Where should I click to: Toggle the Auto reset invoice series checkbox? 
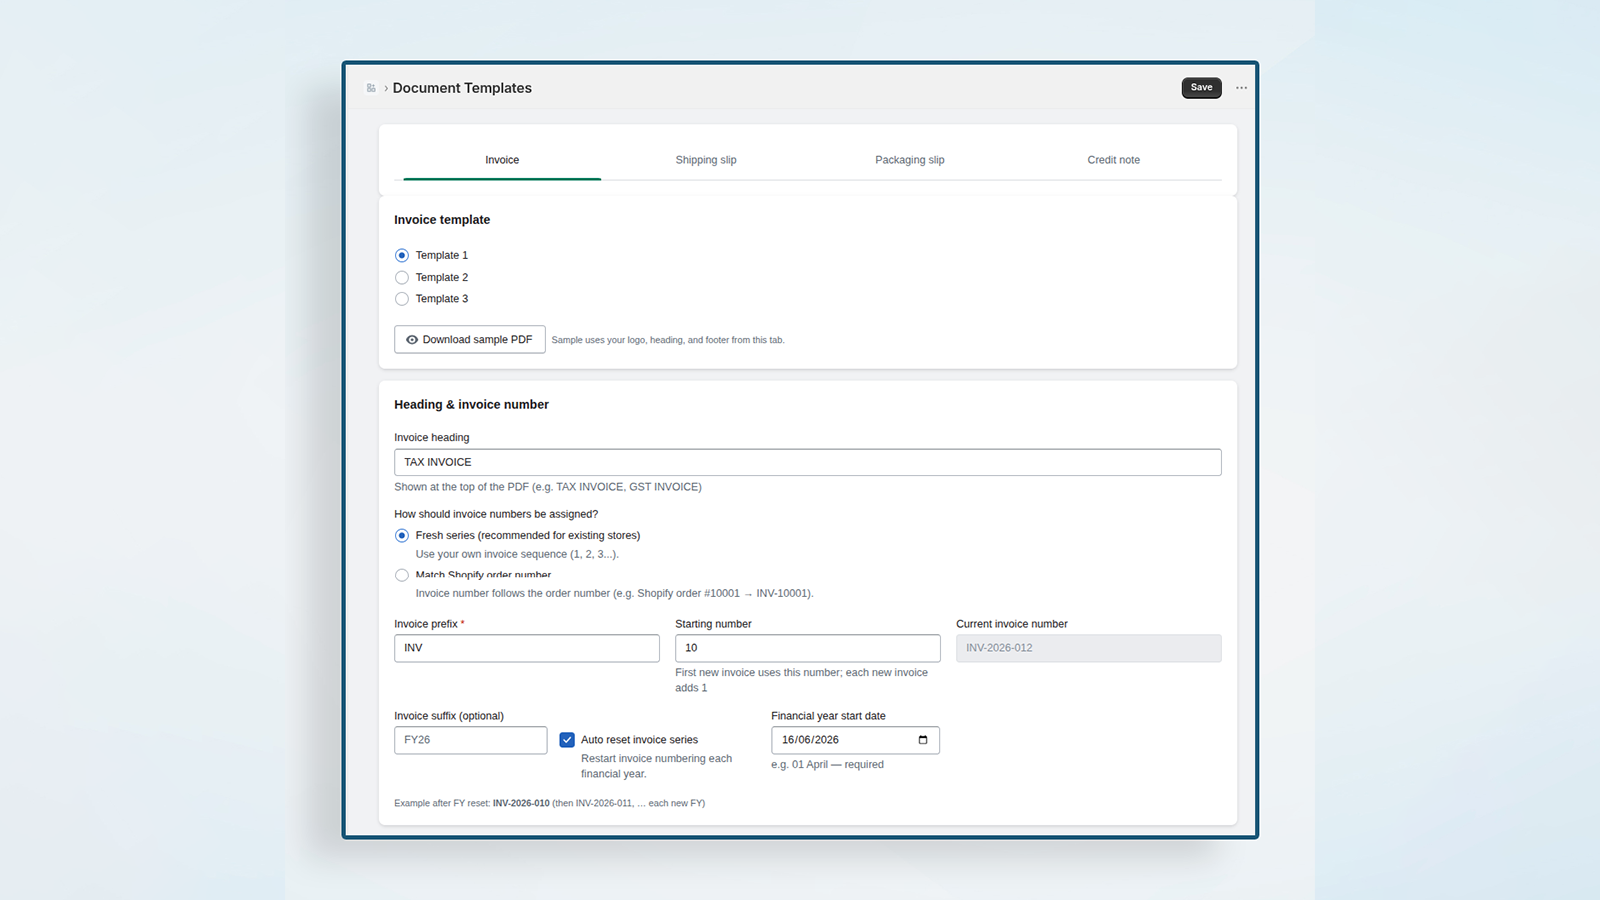567,740
